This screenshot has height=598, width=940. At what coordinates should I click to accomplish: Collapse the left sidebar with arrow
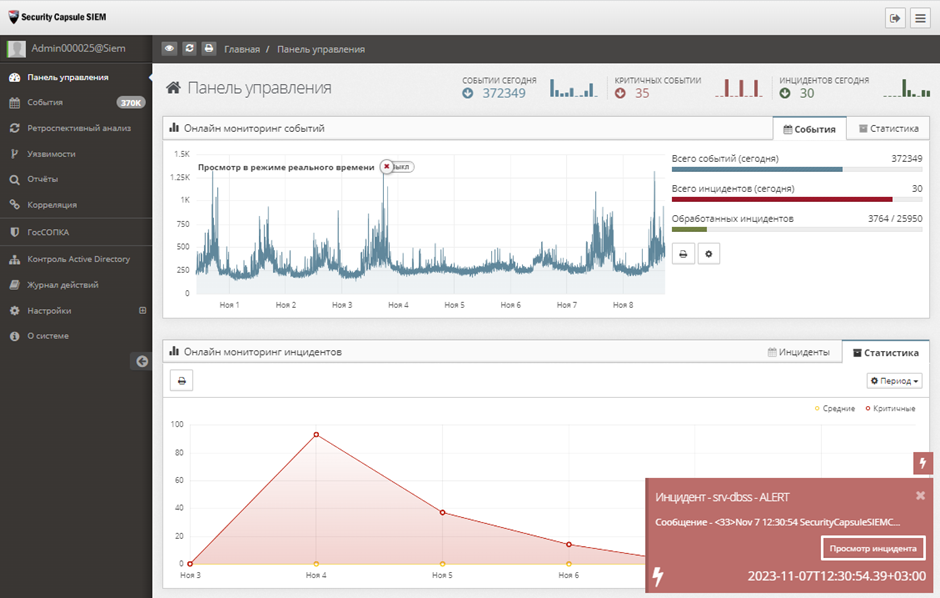point(142,362)
